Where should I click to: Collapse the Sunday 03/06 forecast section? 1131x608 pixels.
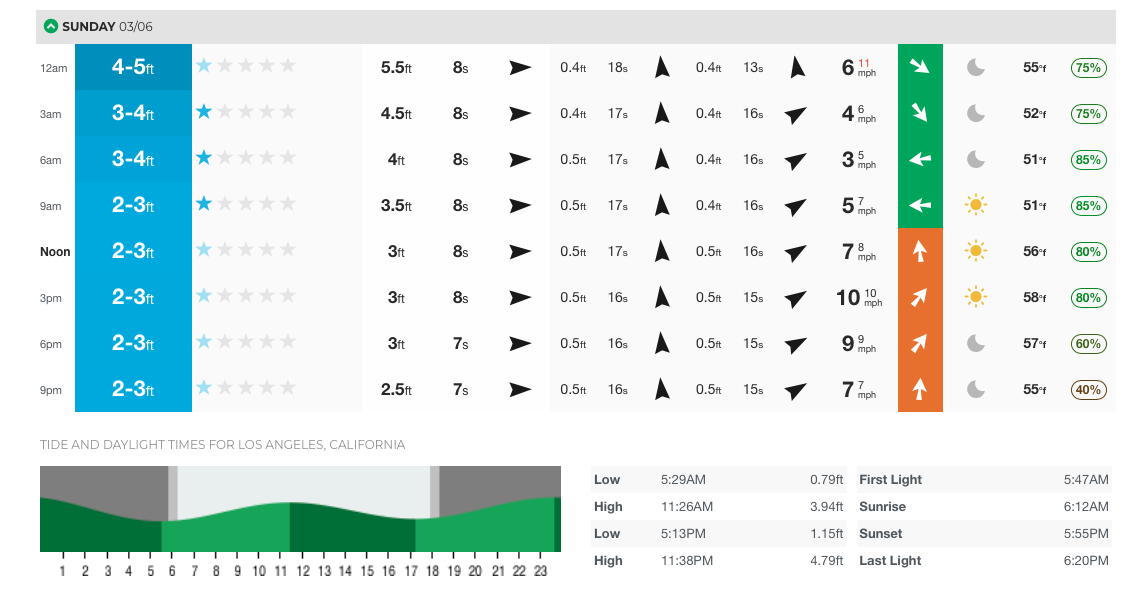(x=51, y=26)
